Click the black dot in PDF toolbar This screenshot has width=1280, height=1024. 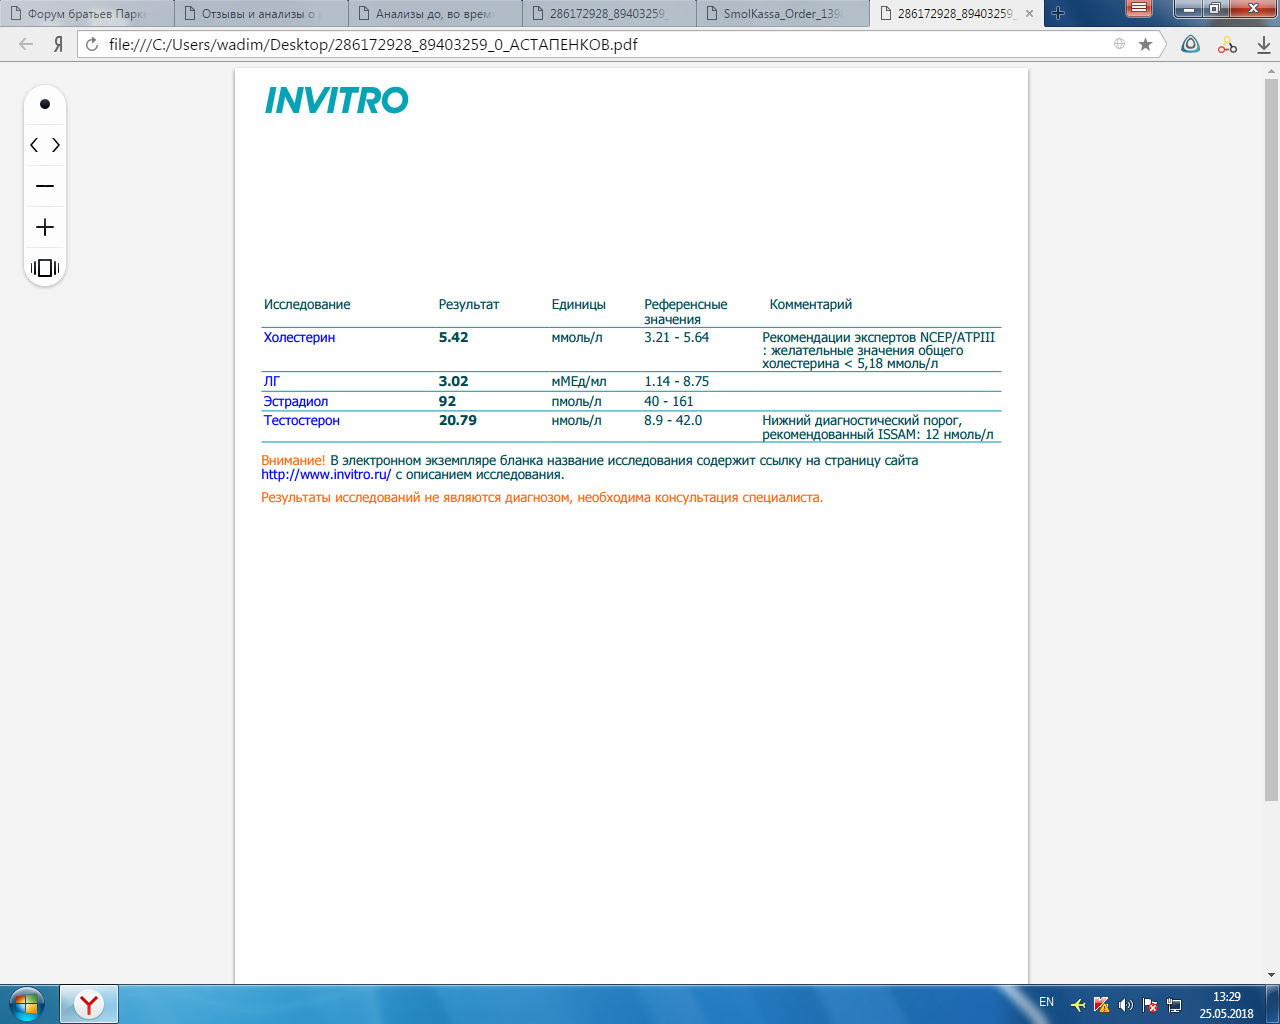tap(45, 104)
